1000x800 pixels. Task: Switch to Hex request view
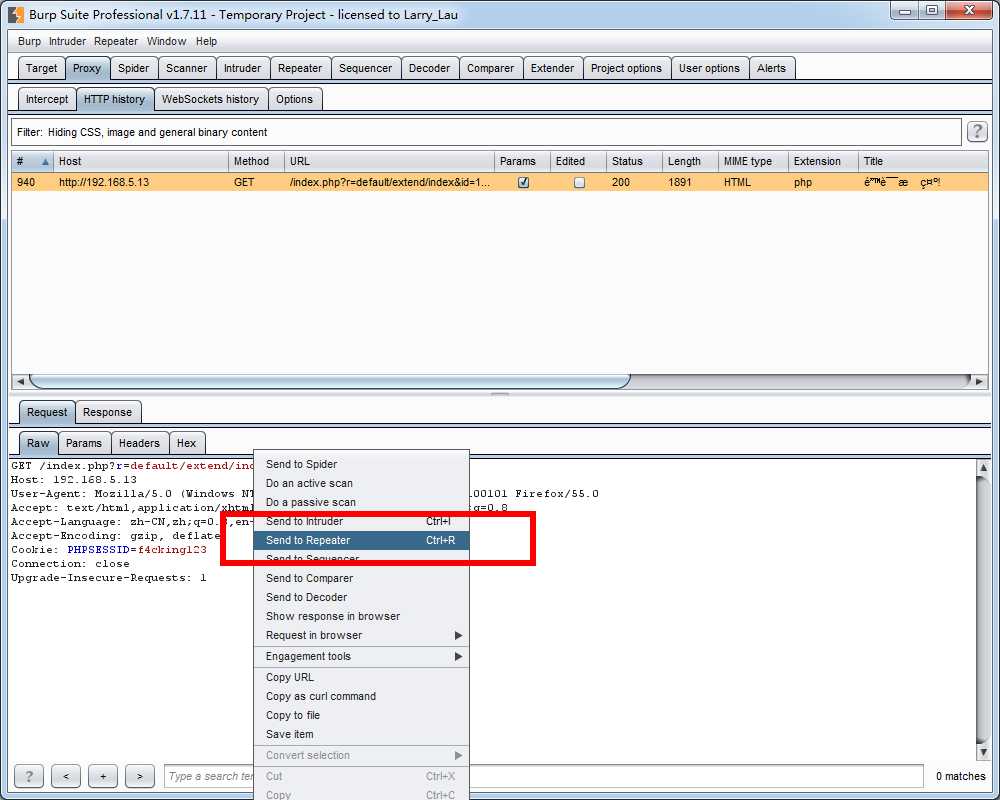pyautogui.click(x=186, y=443)
